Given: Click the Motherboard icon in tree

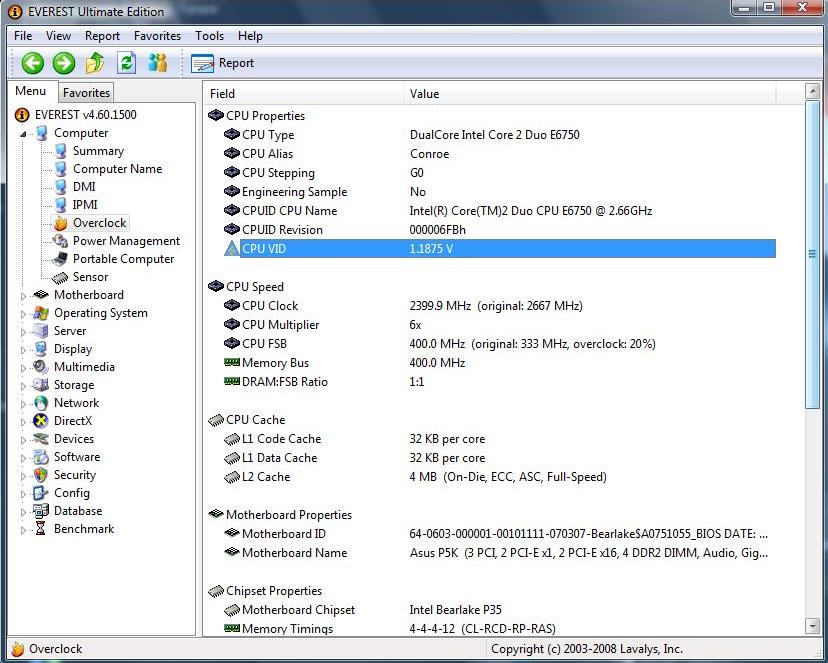Looking at the screenshot, I should (41, 295).
